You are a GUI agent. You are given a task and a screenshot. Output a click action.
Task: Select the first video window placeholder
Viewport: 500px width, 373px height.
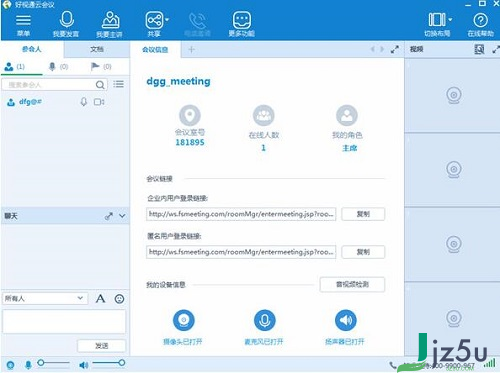452,96
